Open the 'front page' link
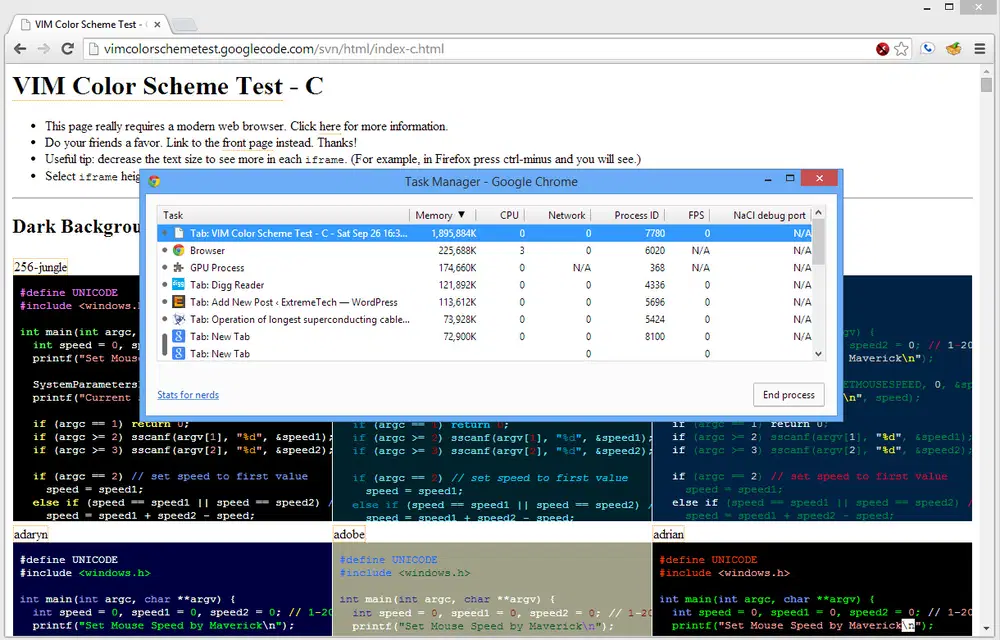 point(247,143)
